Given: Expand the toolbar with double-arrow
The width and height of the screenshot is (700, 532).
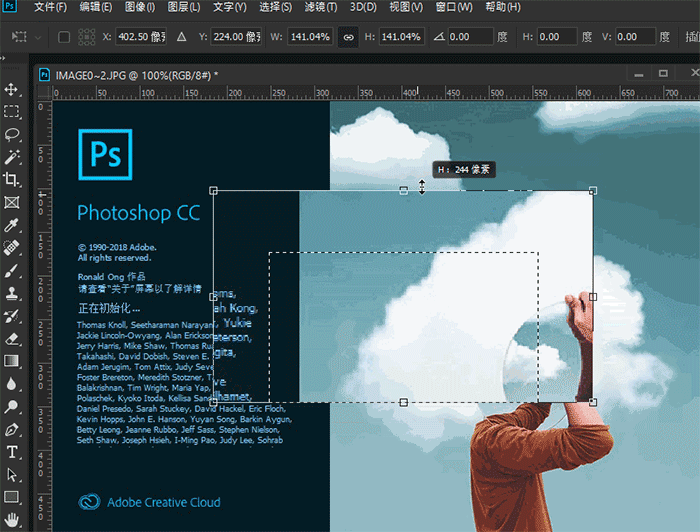Looking at the screenshot, I should [x=3, y=58].
